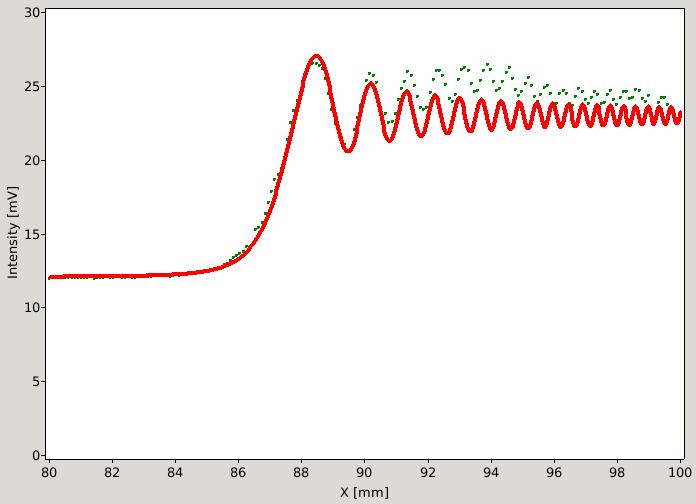This screenshot has height=504, width=696.
Task: Click the flat red baseline near 82 mm
Action: click(x=112, y=276)
